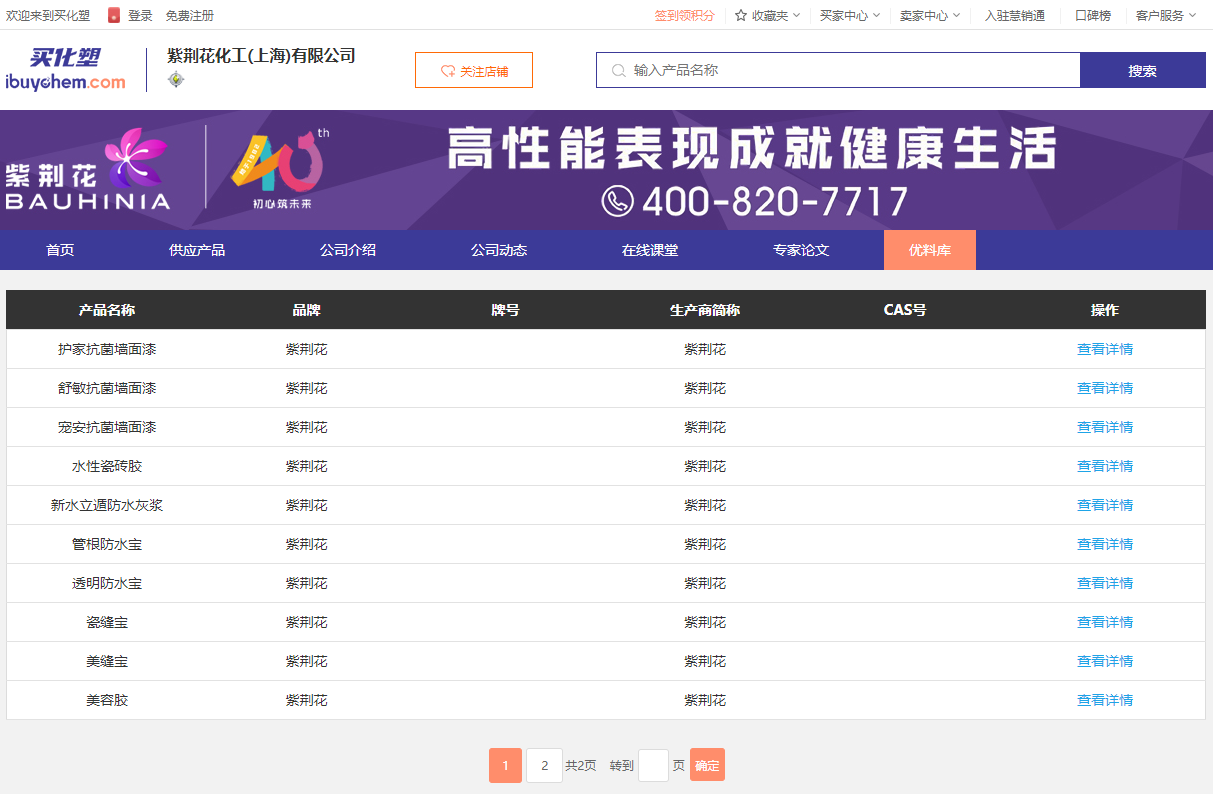Image resolution: width=1213 pixels, height=794 pixels.
Task: Click the 登录 link
Action: (140, 15)
